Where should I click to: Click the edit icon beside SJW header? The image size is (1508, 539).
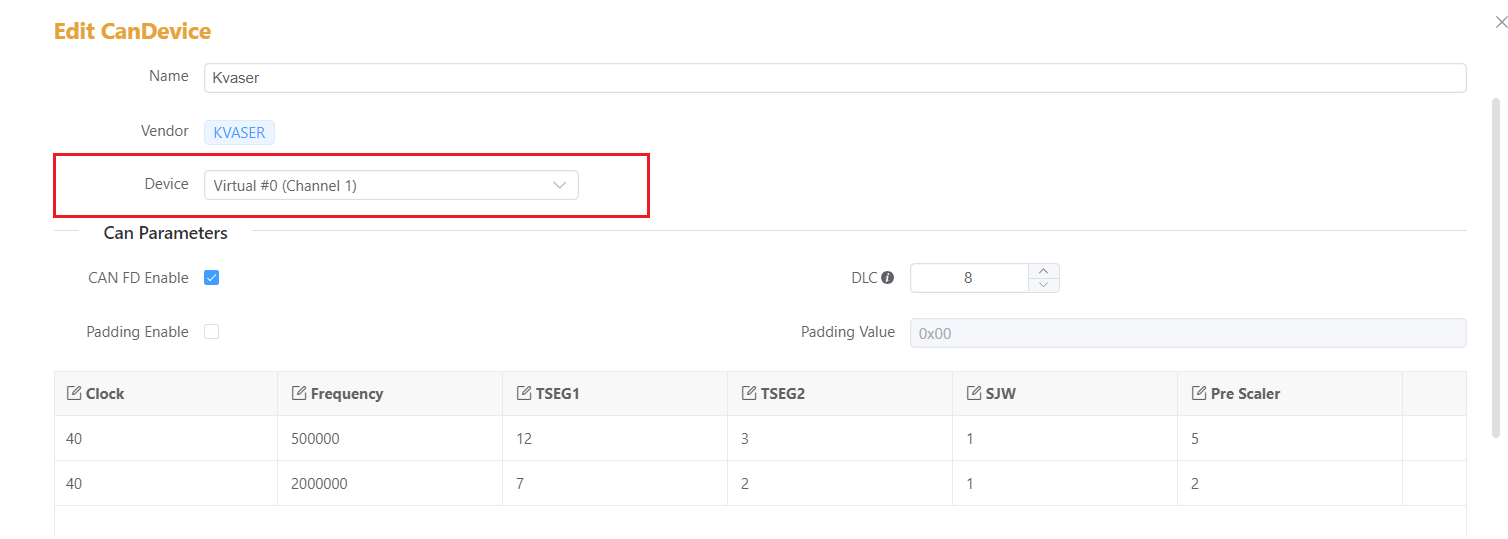pyautogui.click(x=974, y=393)
